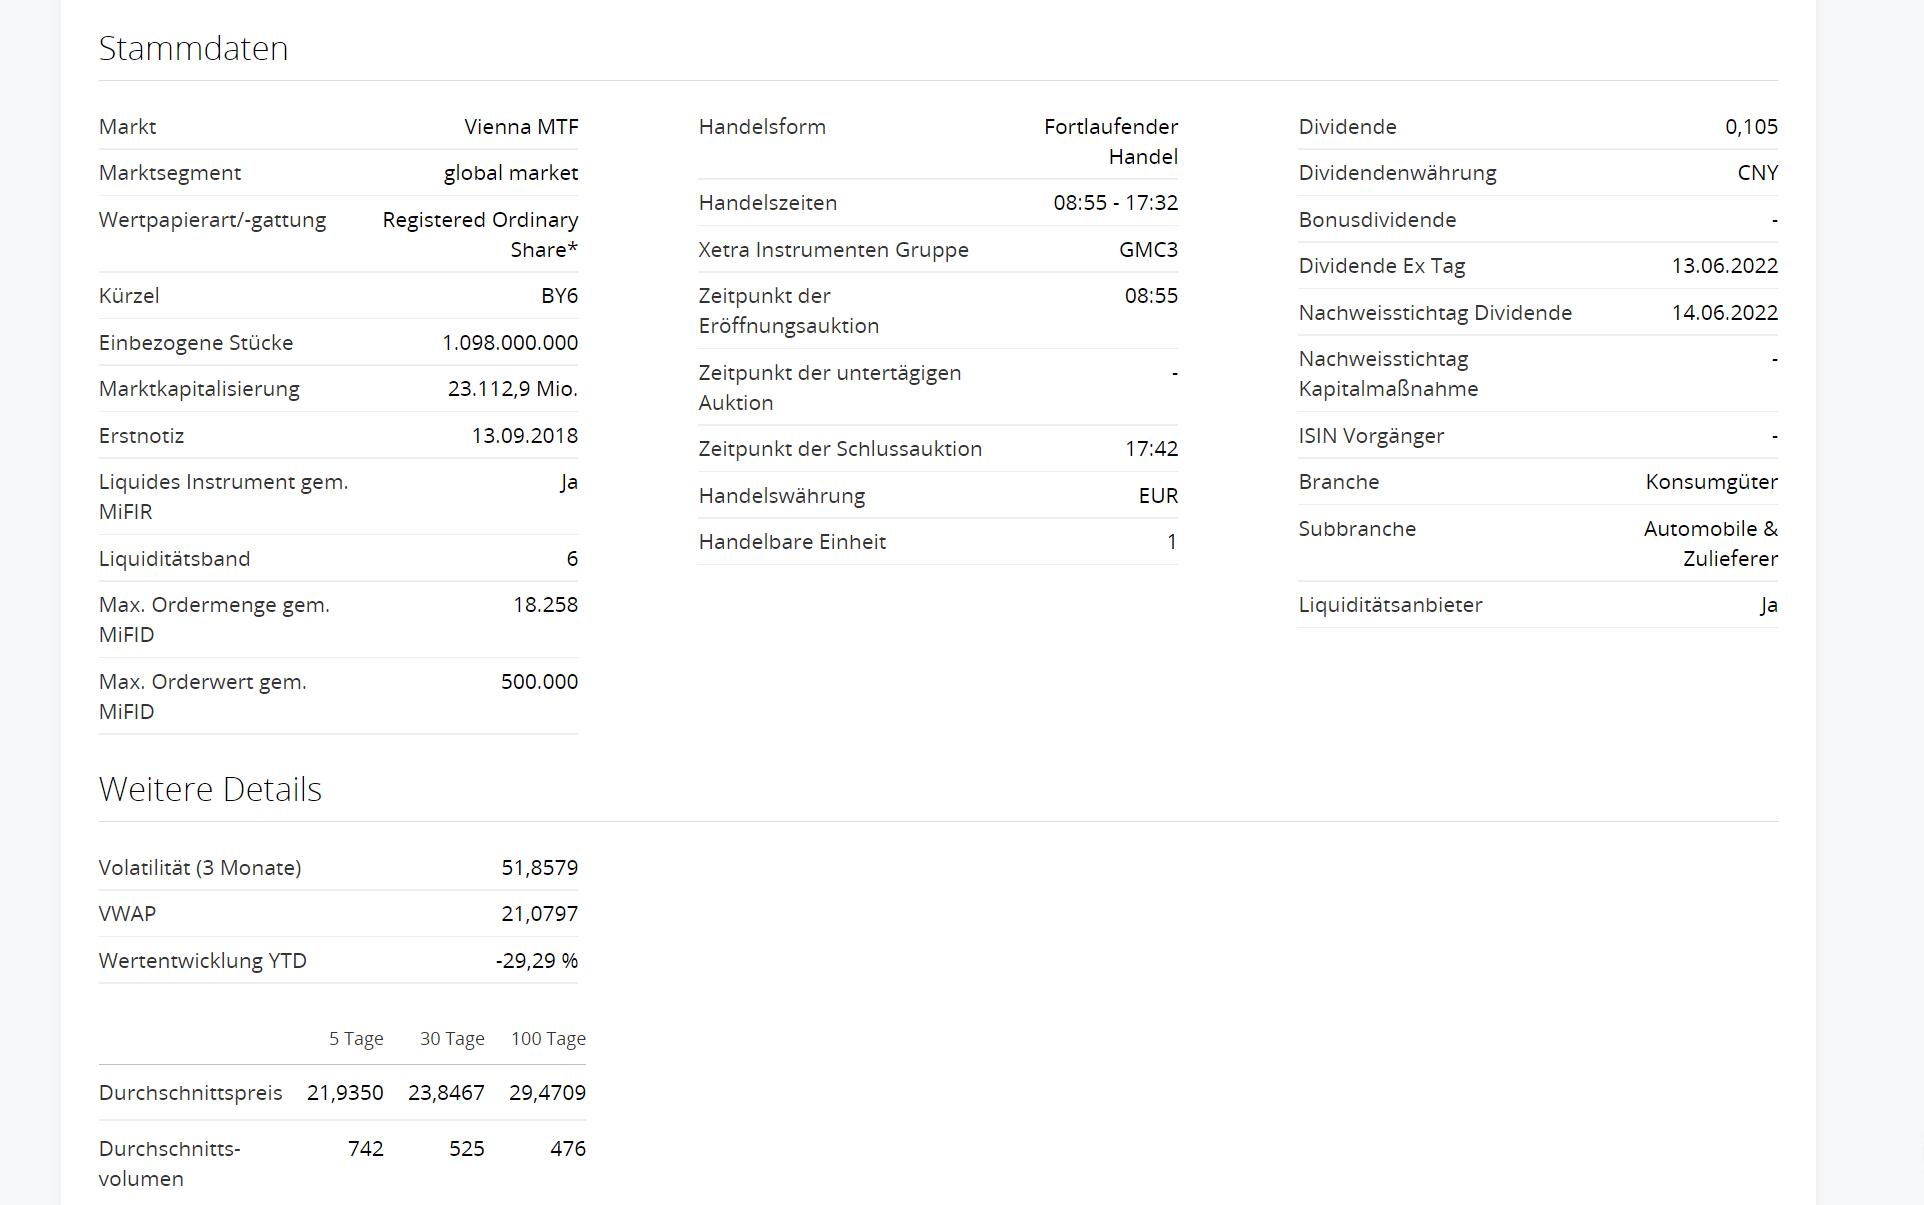Select the Konsumgüter Branche value

pos(1711,482)
